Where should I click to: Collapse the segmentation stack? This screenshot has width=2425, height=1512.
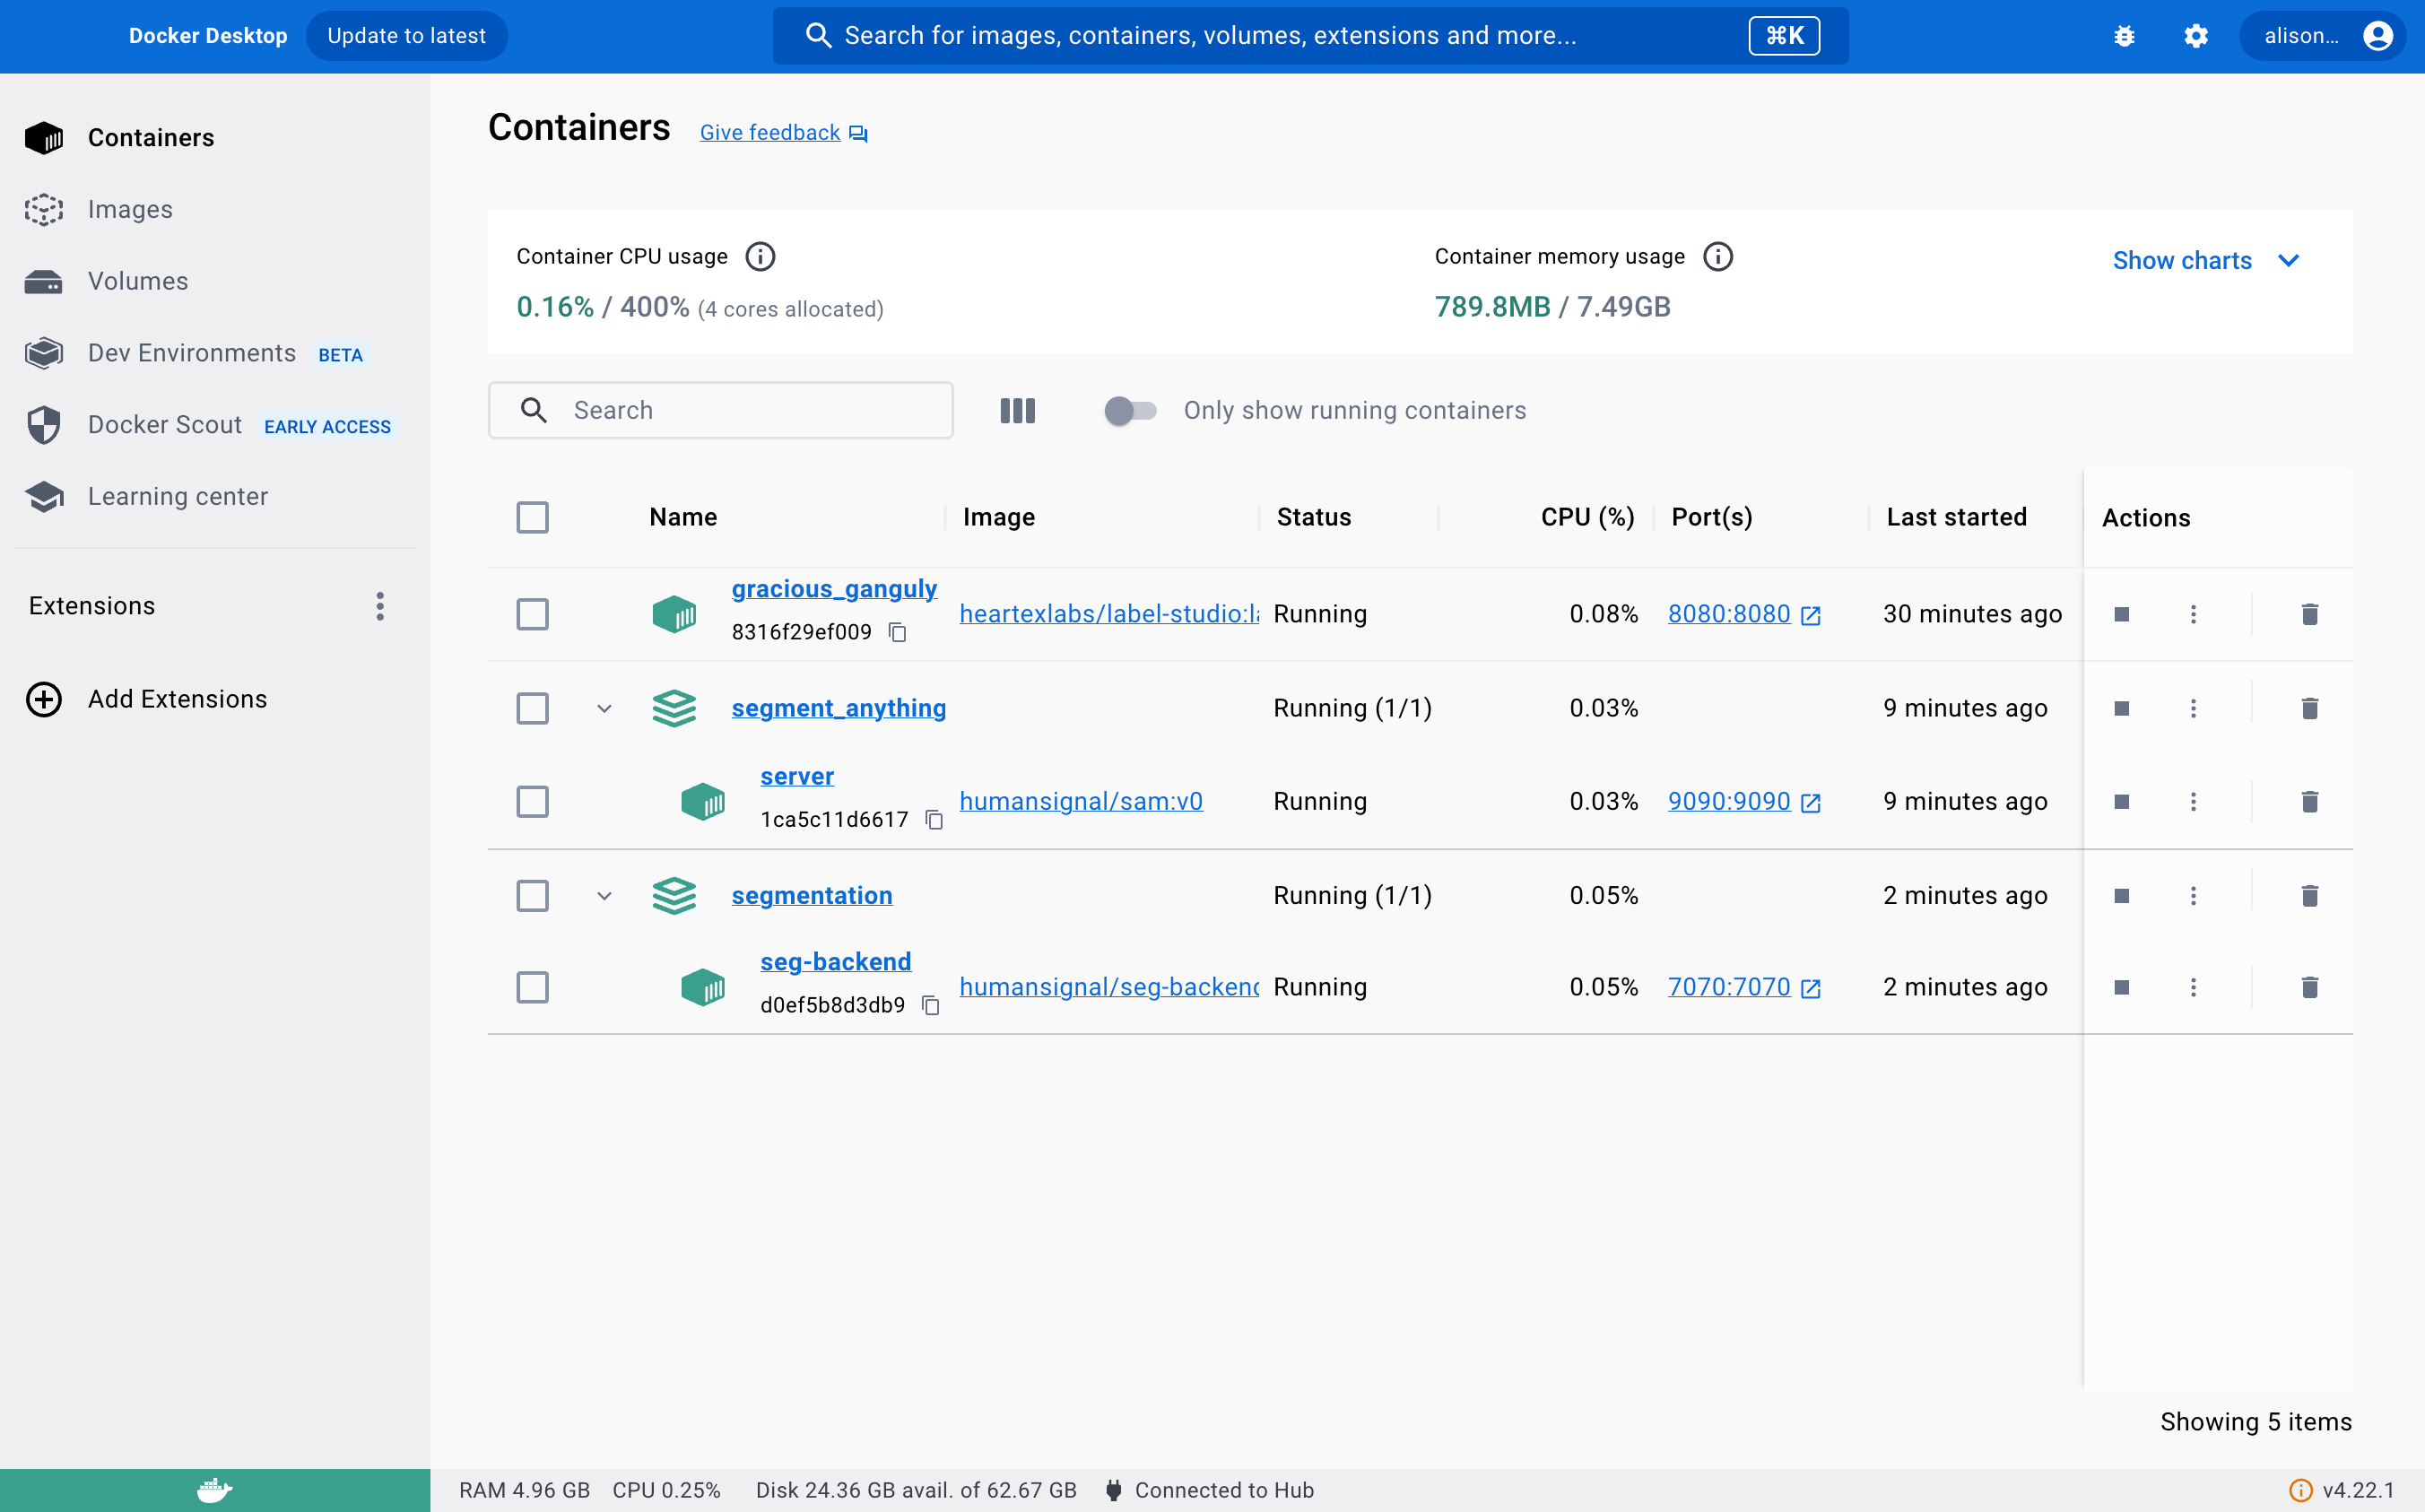[x=604, y=895]
